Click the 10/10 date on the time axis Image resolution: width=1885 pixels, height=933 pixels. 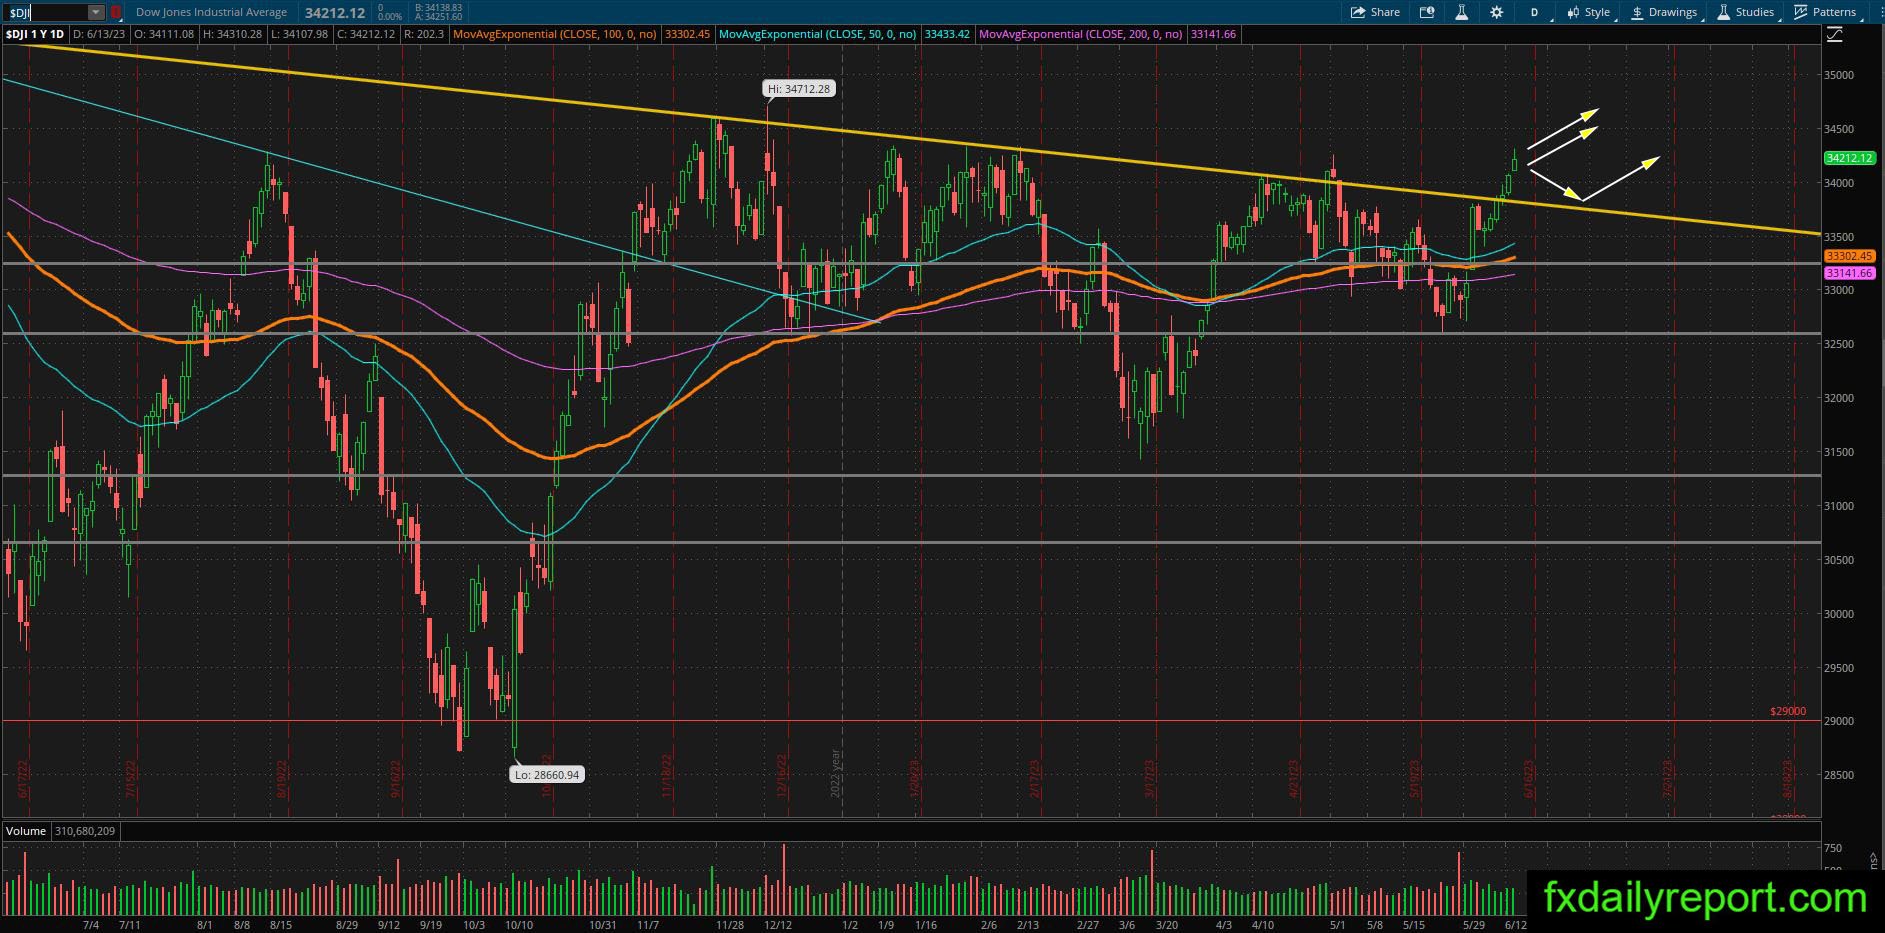518,925
